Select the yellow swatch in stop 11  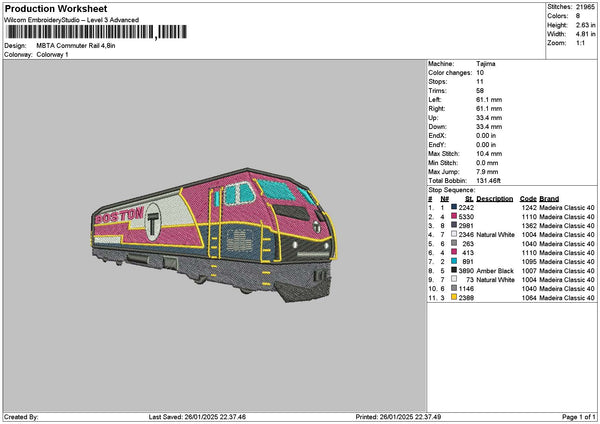click(x=455, y=297)
